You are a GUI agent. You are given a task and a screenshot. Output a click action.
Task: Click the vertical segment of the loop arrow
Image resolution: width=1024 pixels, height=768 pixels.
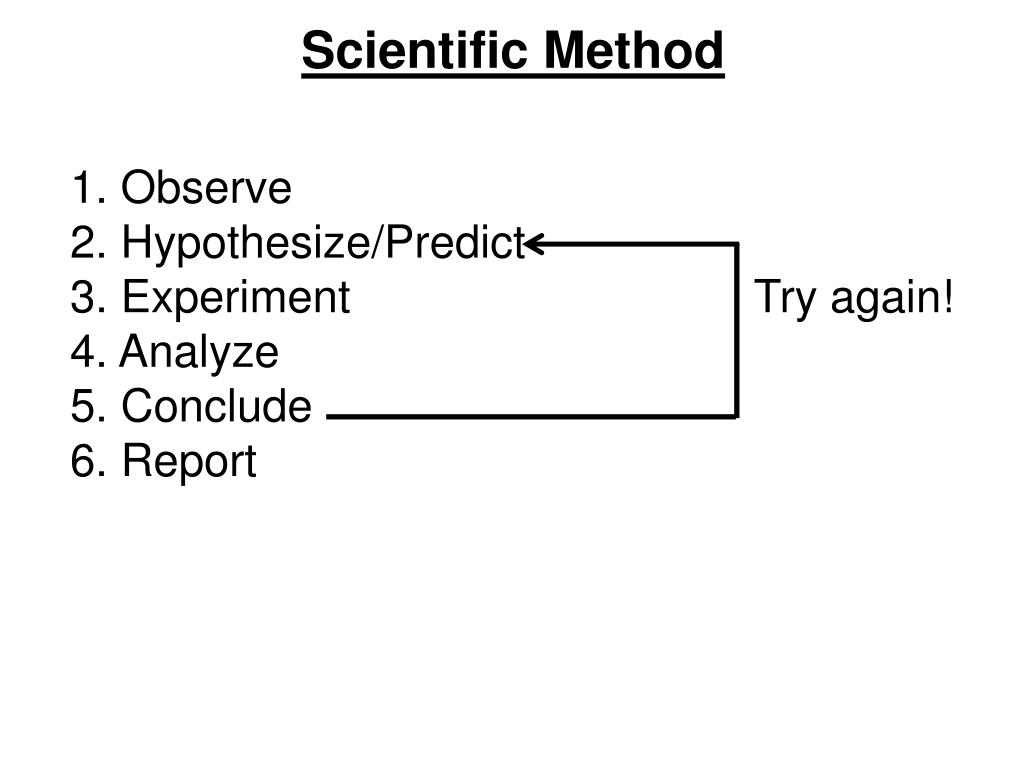pos(737,330)
